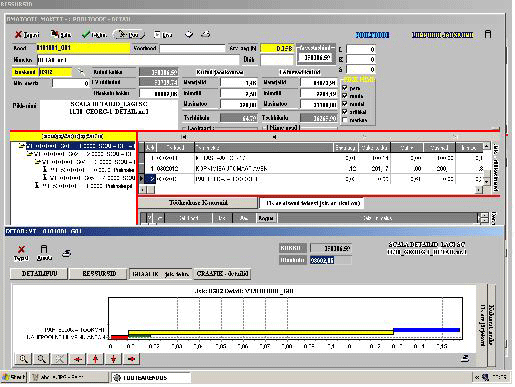Click the green checkmark confirm icon
This screenshot has width=515, height=387.
tap(86, 34)
